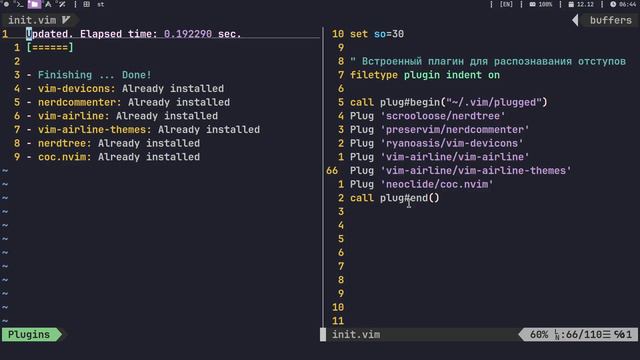Select the vim-devicons plugin entry
This screenshot has height=360, width=640.
[x=125, y=89]
